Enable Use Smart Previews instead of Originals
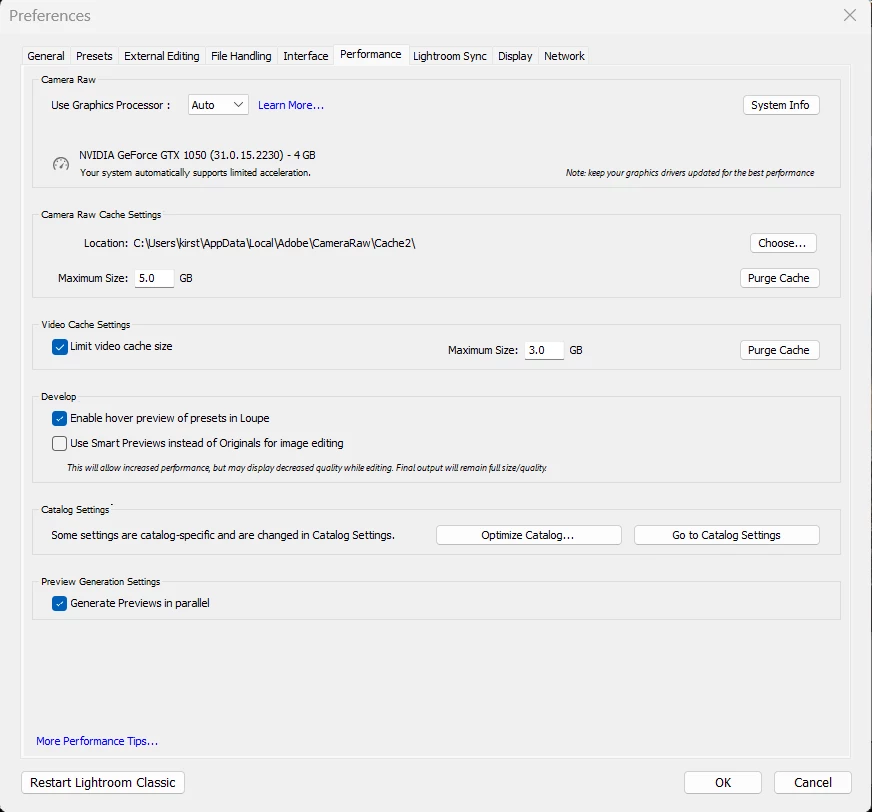Viewport: 872px width, 812px height. (x=60, y=443)
